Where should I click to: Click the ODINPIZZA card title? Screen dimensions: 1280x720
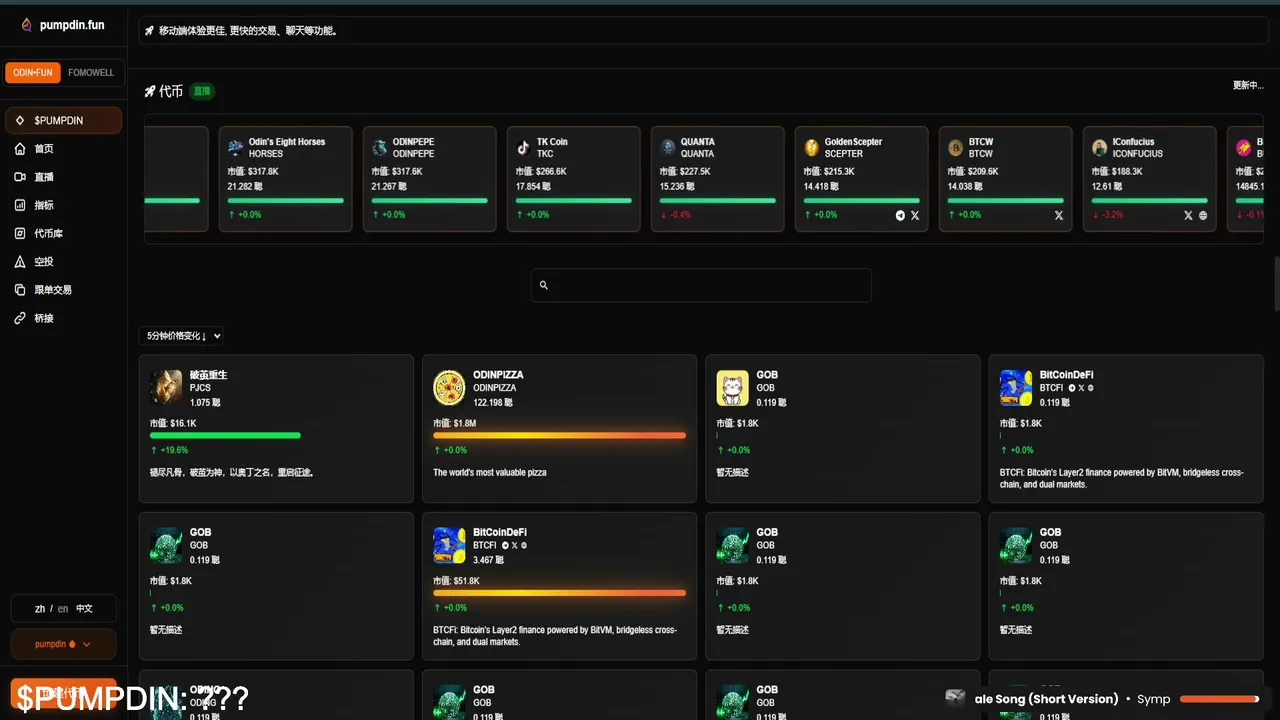(x=498, y=375)
